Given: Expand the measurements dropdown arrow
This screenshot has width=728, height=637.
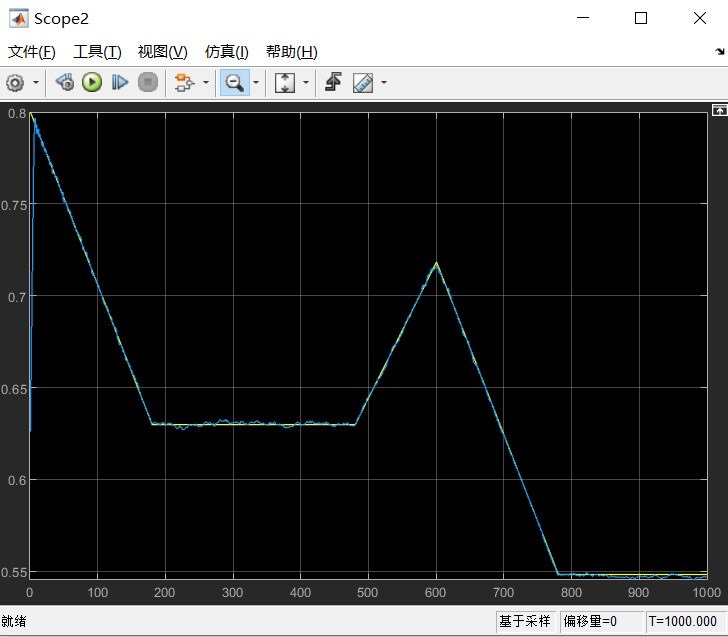Looking at the screenshot, I should [384, 83].
